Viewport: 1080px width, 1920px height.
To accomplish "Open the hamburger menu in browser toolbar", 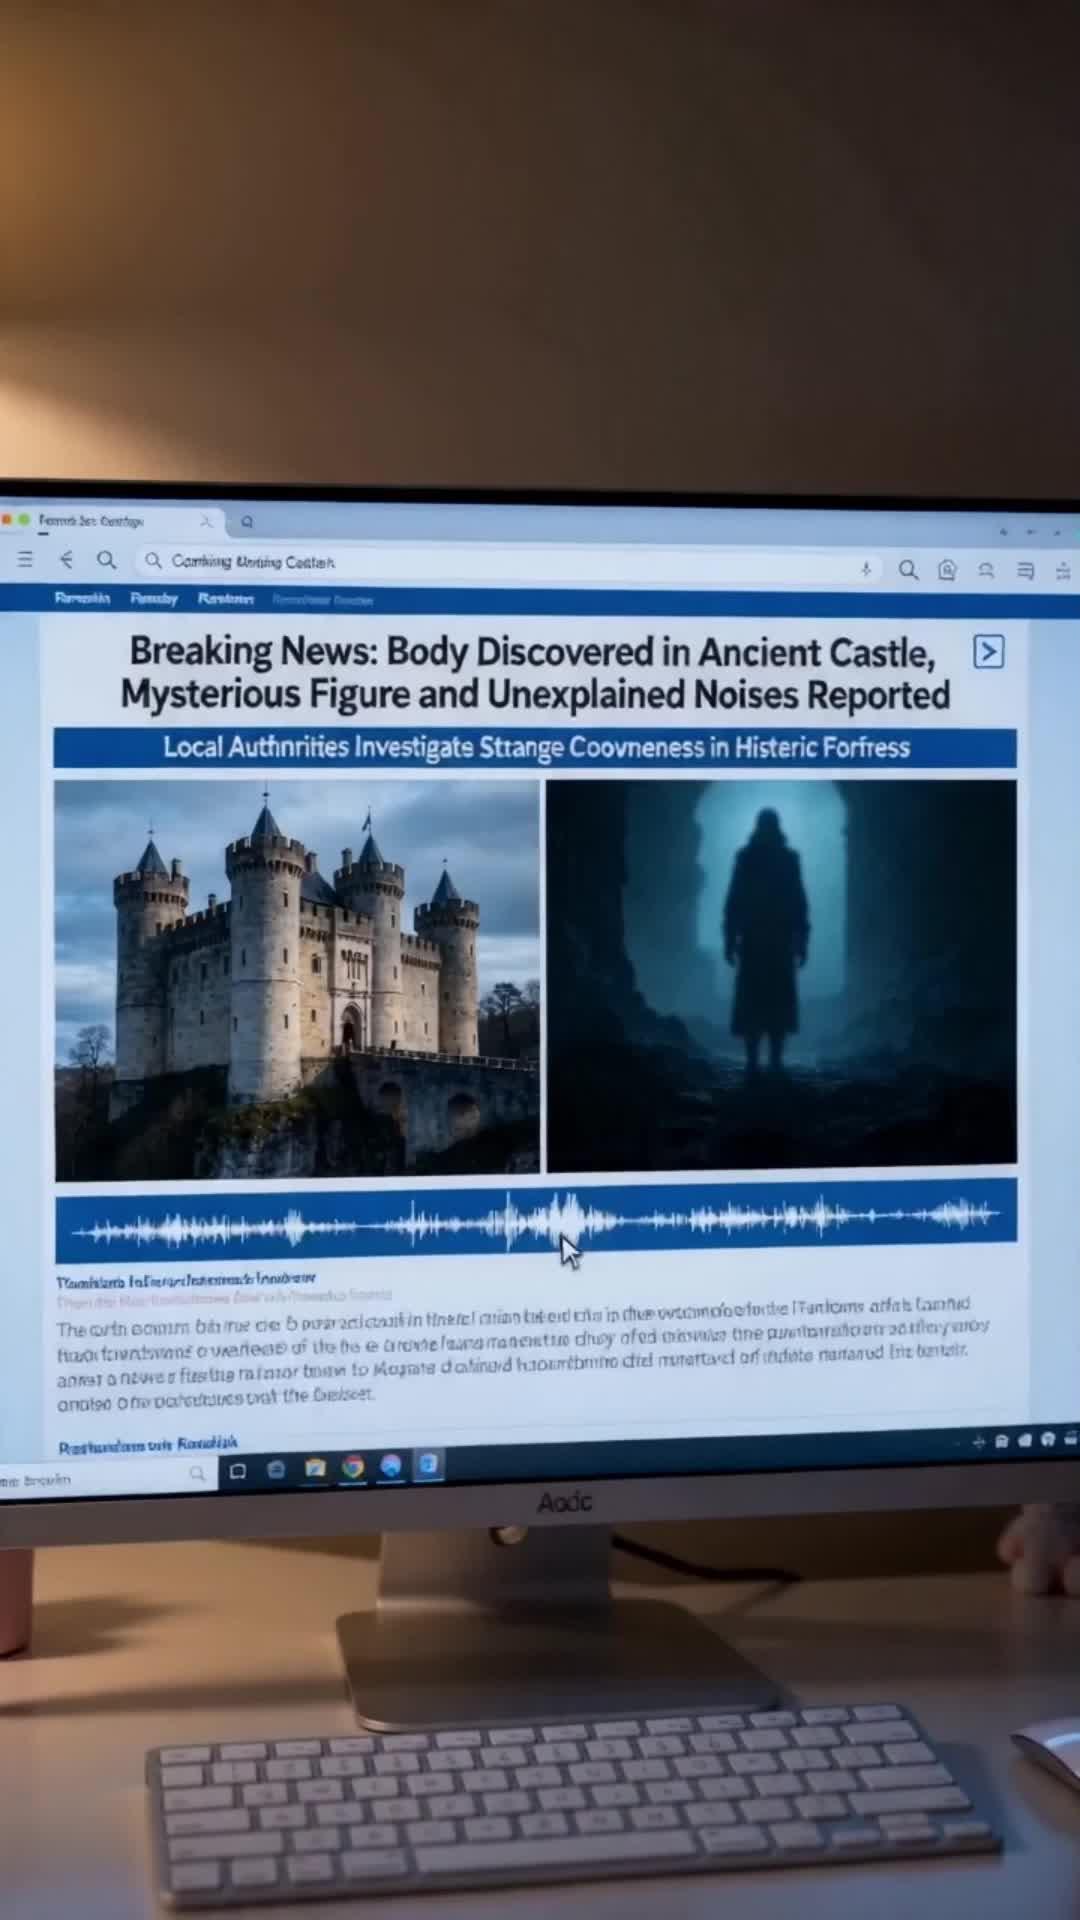I will pyautogui.click(x=25, y=559).
